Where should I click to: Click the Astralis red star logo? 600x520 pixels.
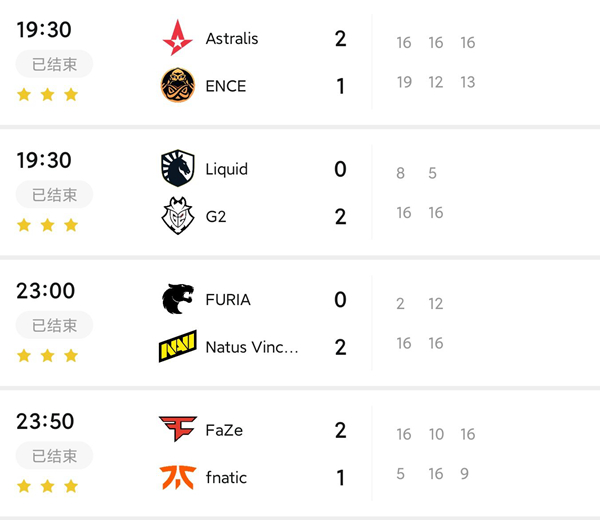click(x=178, y=37)
